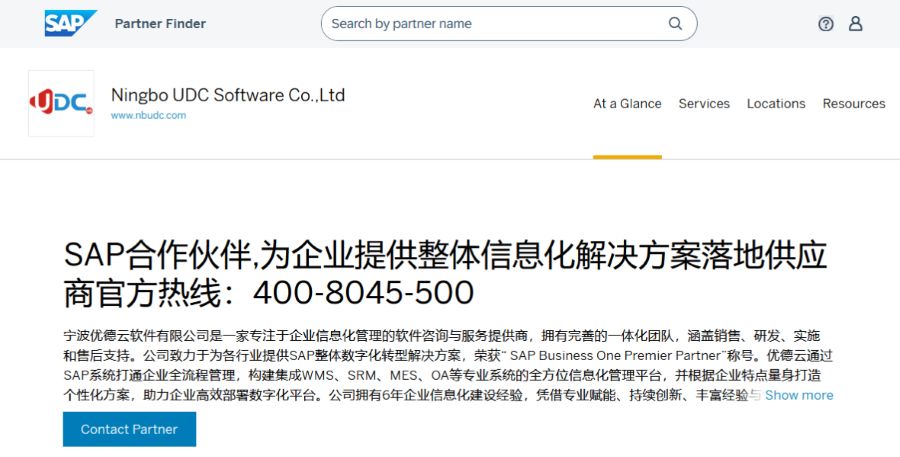Image resolution: width=900 pixels, height=457 pixels.
Task: Open the Resources tab
Action: click(x=854, y=104)
